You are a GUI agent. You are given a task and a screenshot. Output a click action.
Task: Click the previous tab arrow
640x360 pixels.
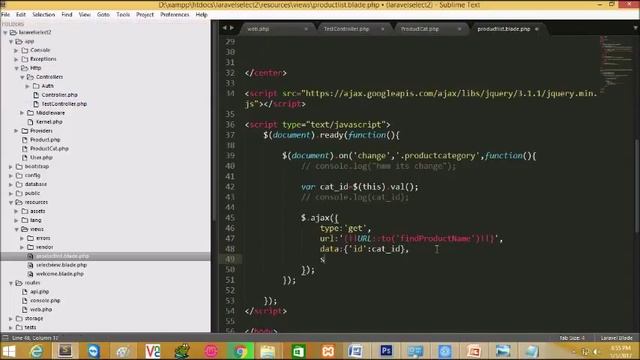click(224, 28)
